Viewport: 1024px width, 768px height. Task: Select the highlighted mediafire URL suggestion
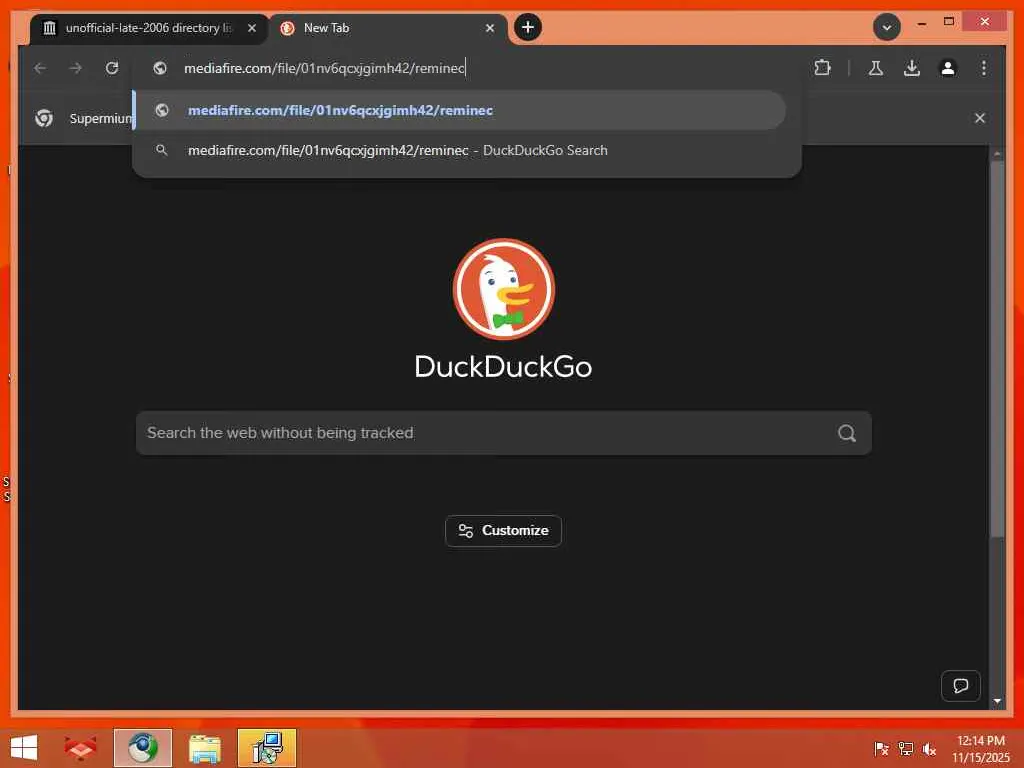(460, 110)
